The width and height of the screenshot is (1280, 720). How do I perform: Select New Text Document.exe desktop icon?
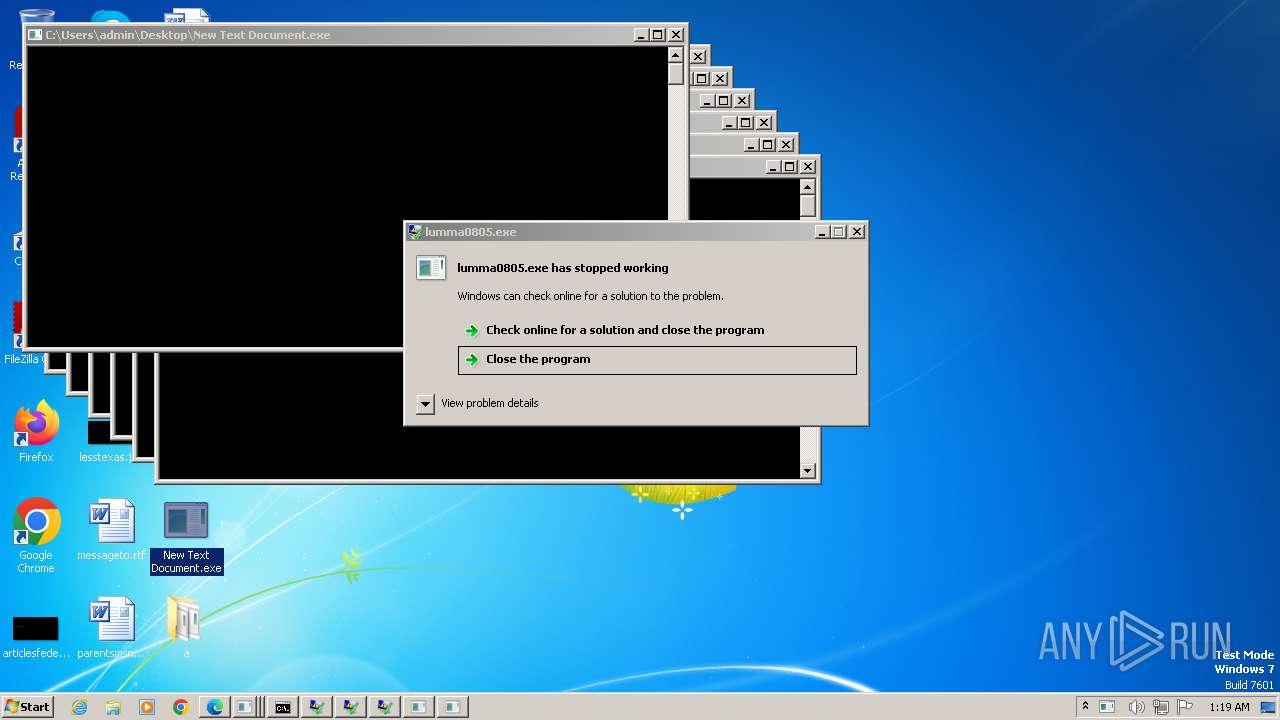click(186, 538)
